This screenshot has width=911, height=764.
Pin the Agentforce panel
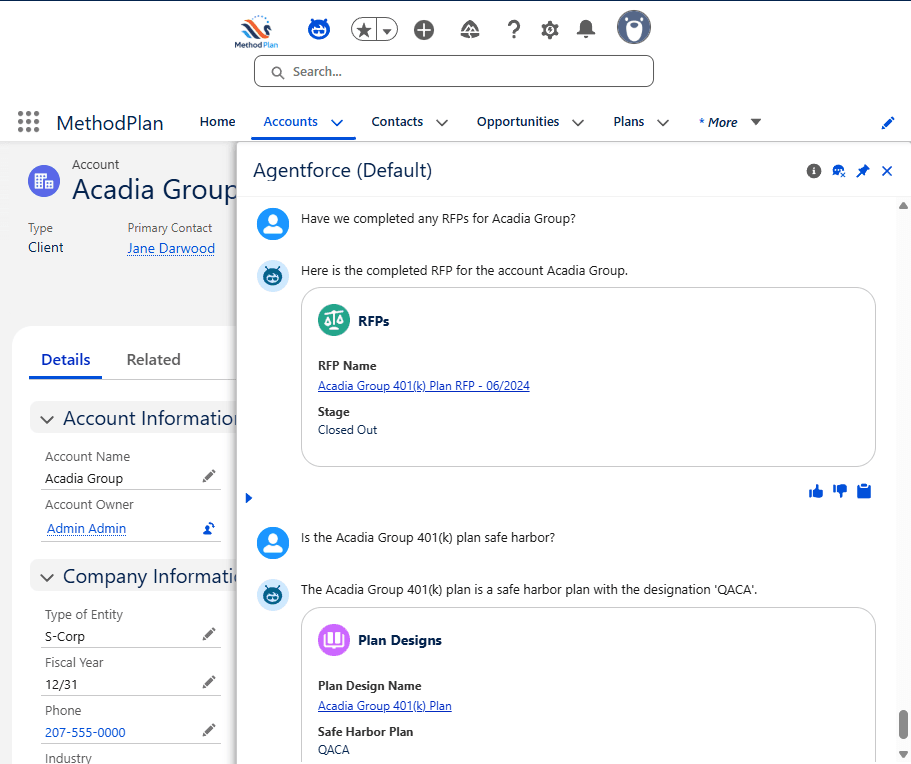[863, 171]
